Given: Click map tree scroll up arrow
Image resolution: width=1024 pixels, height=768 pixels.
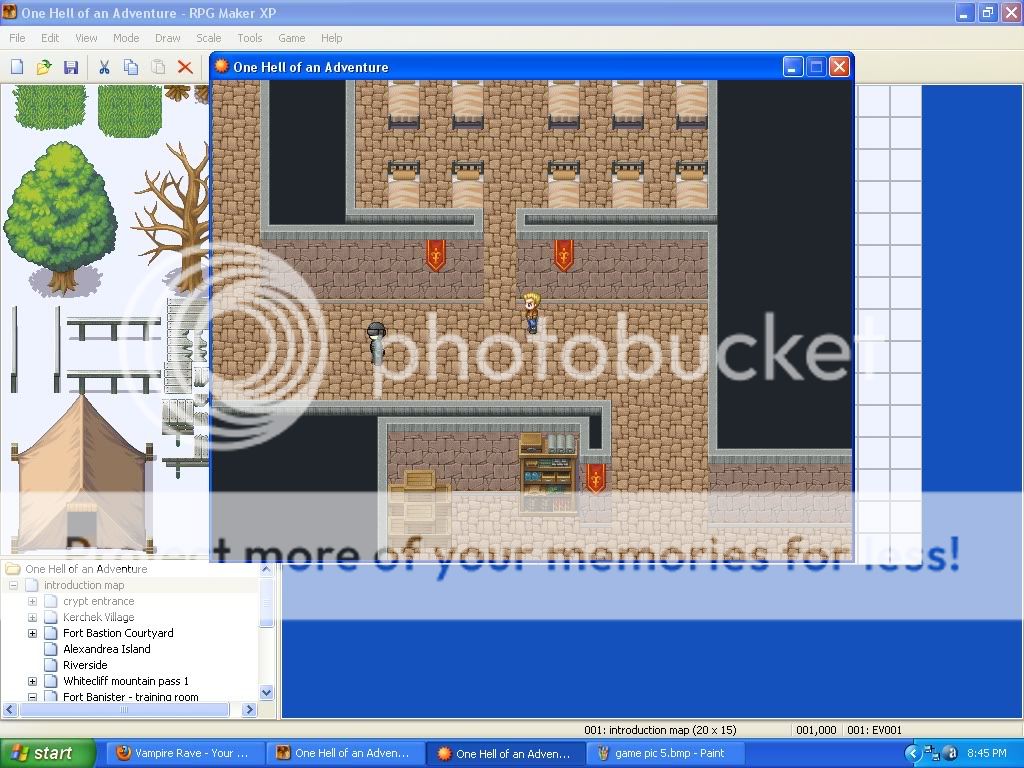Looking at the screenshot, I should (x=266, y=569).
